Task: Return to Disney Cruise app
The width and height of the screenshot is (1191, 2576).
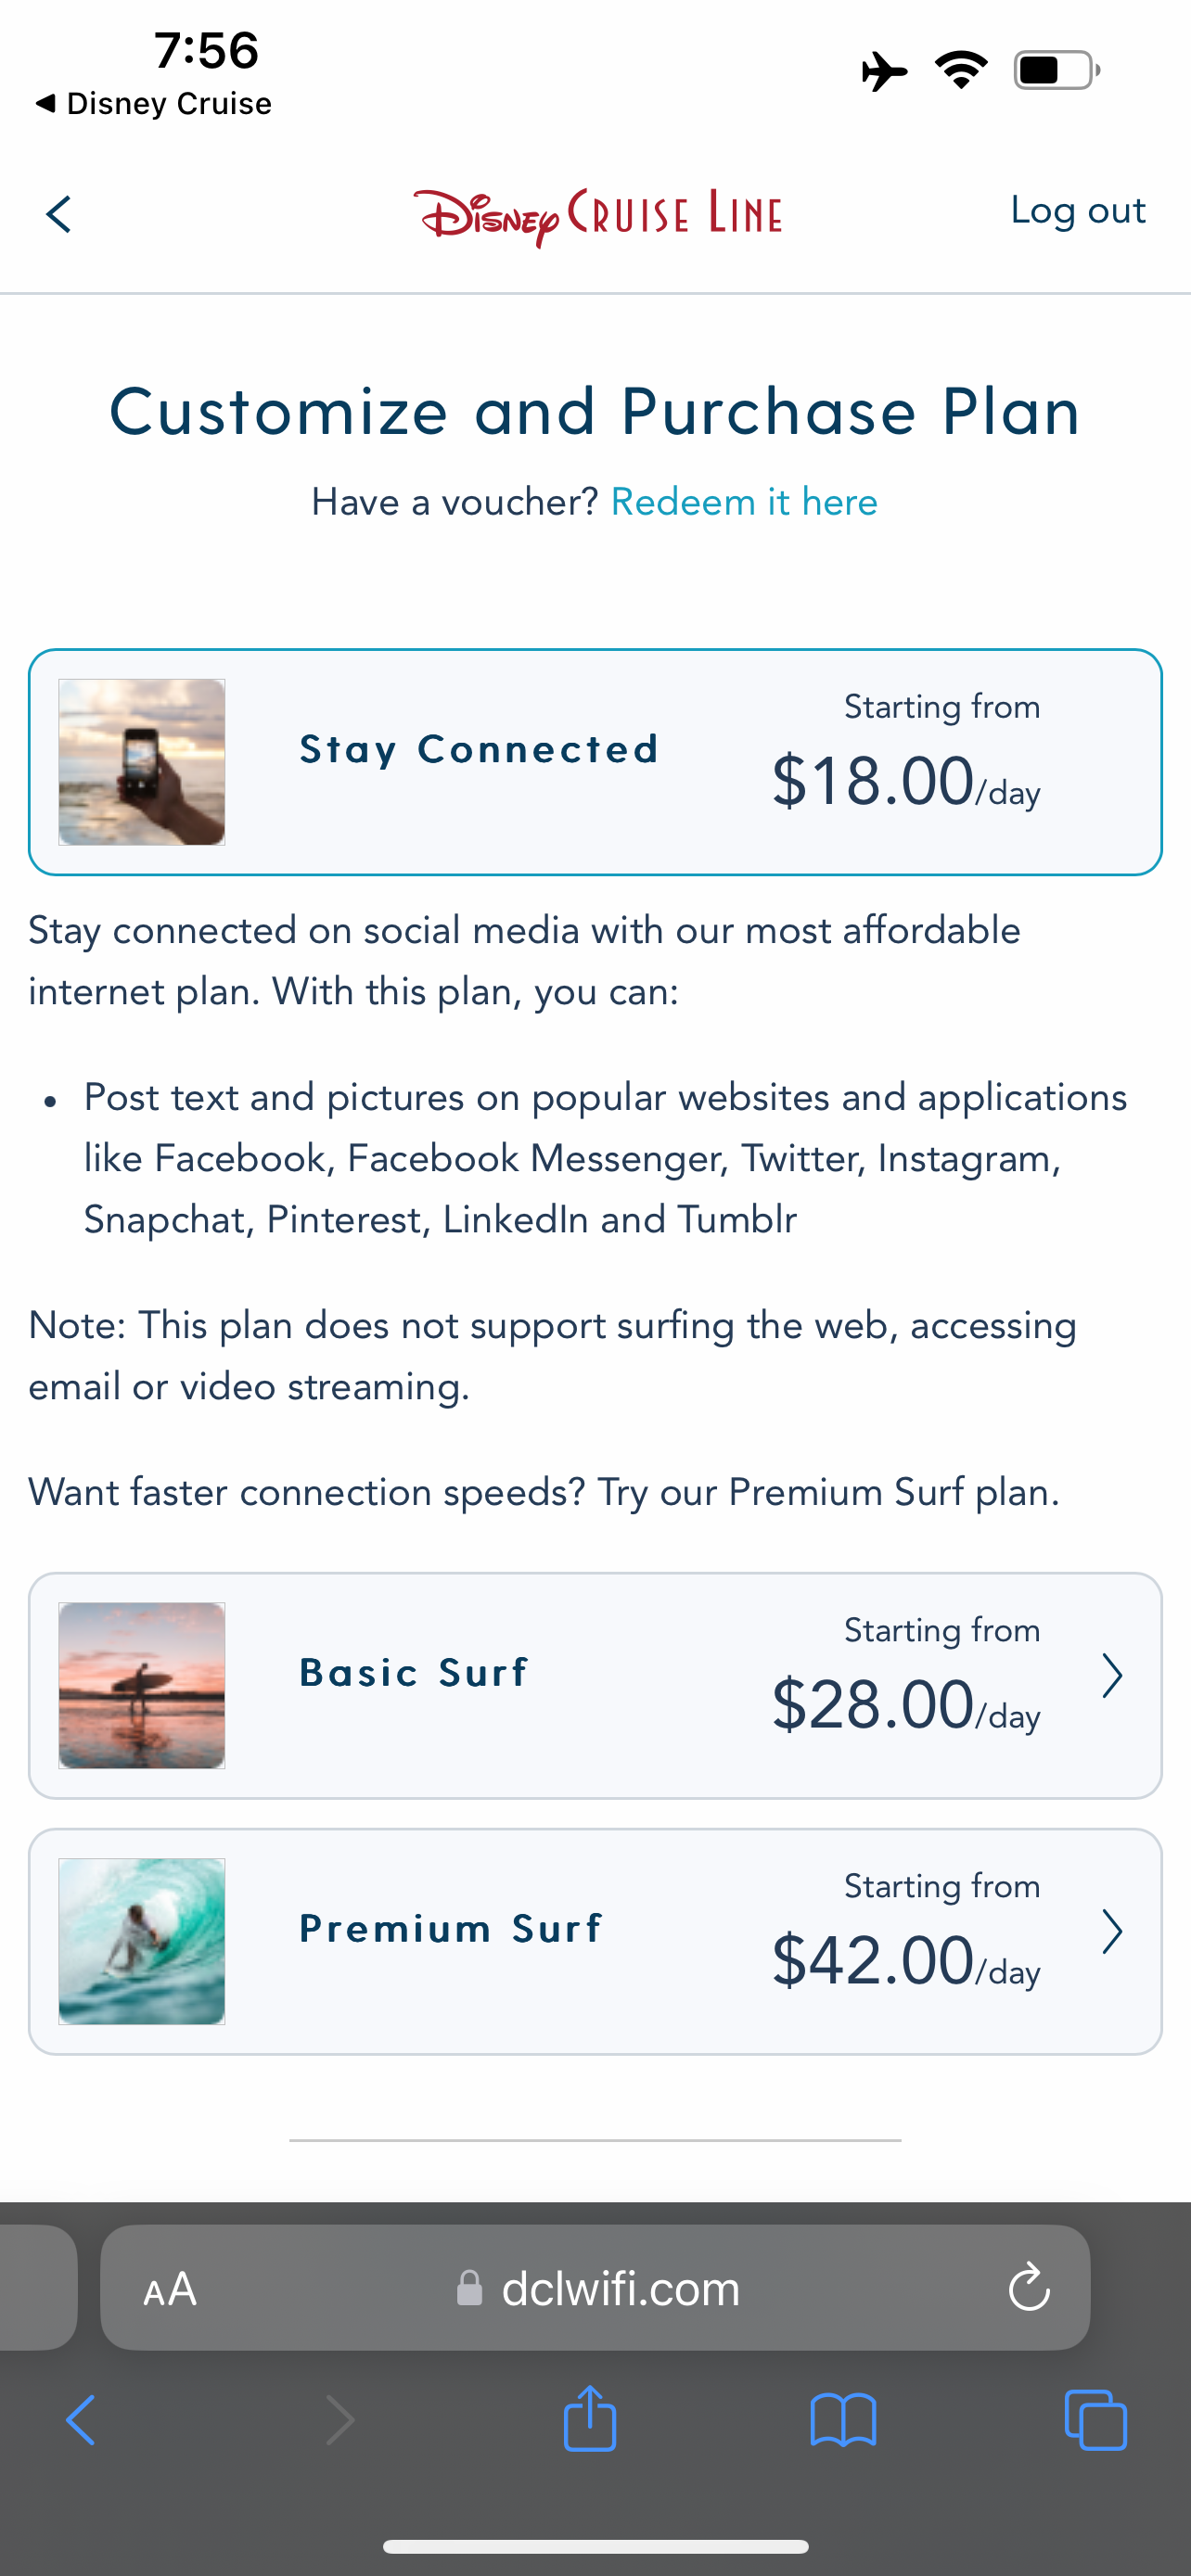Action: click(x=153, y=104)
